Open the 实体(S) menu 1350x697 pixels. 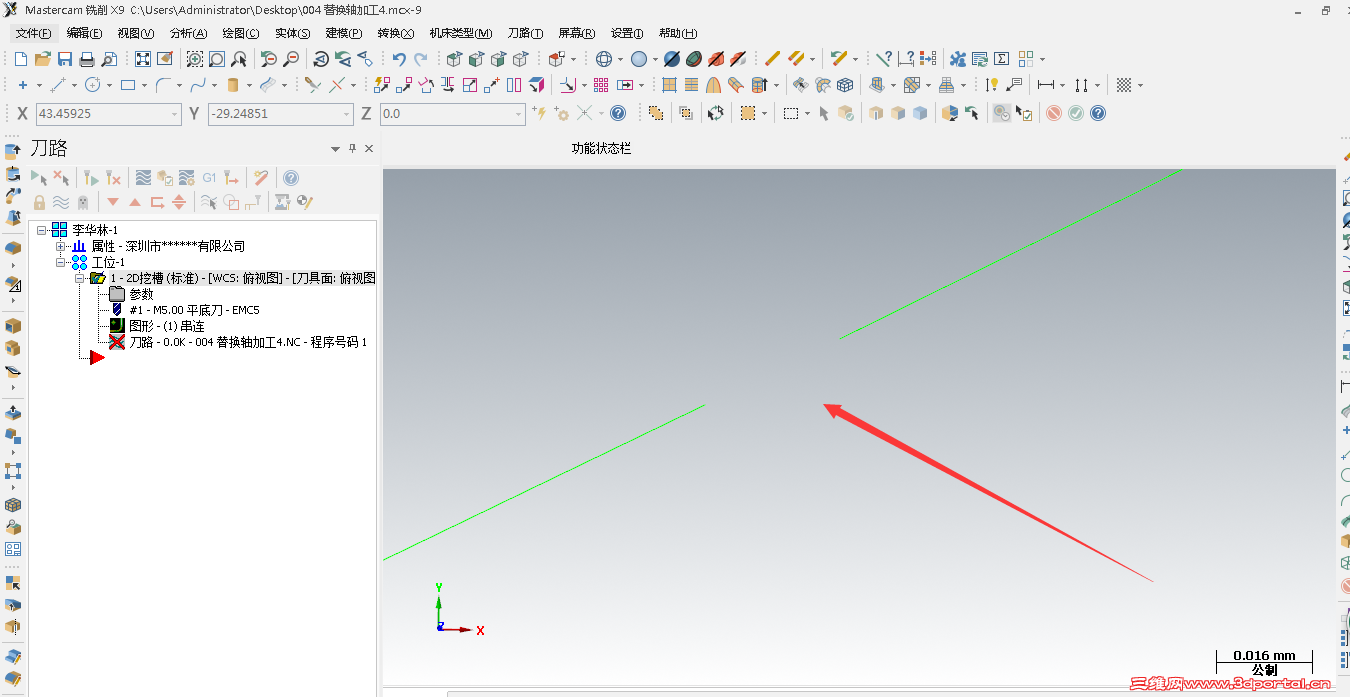[292, 33]
